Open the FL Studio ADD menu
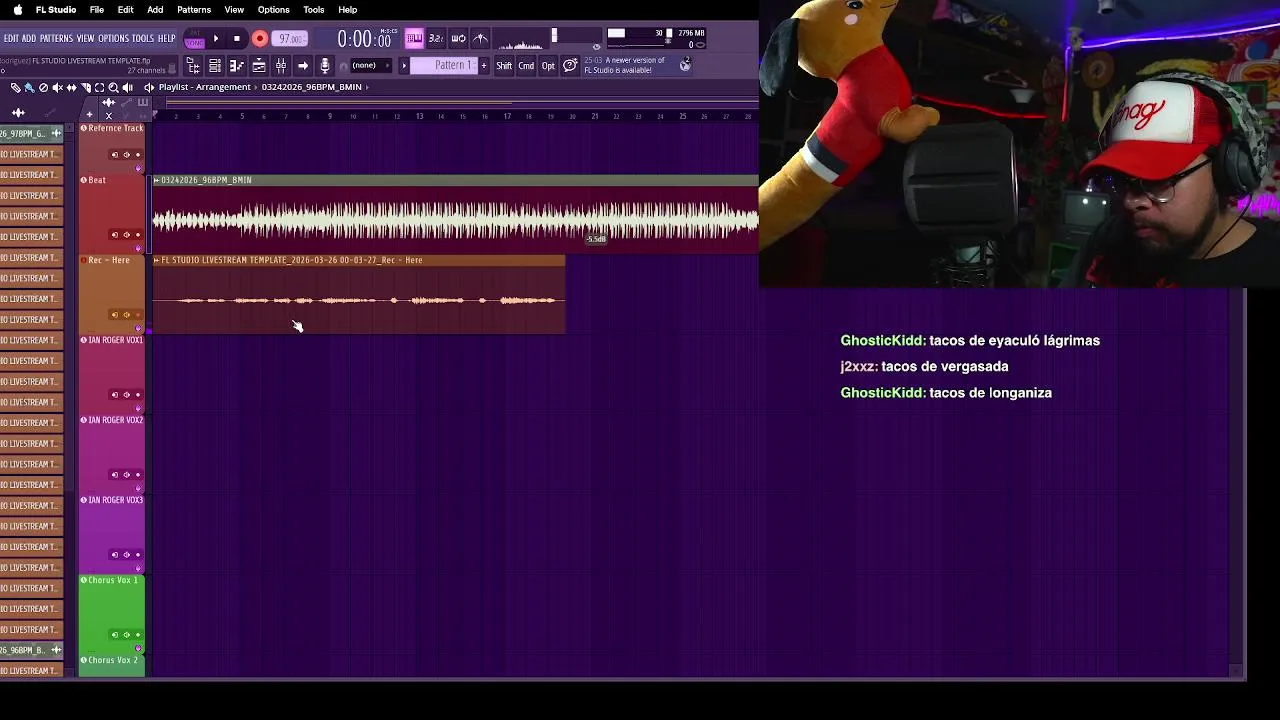 (x=29, y=39)
